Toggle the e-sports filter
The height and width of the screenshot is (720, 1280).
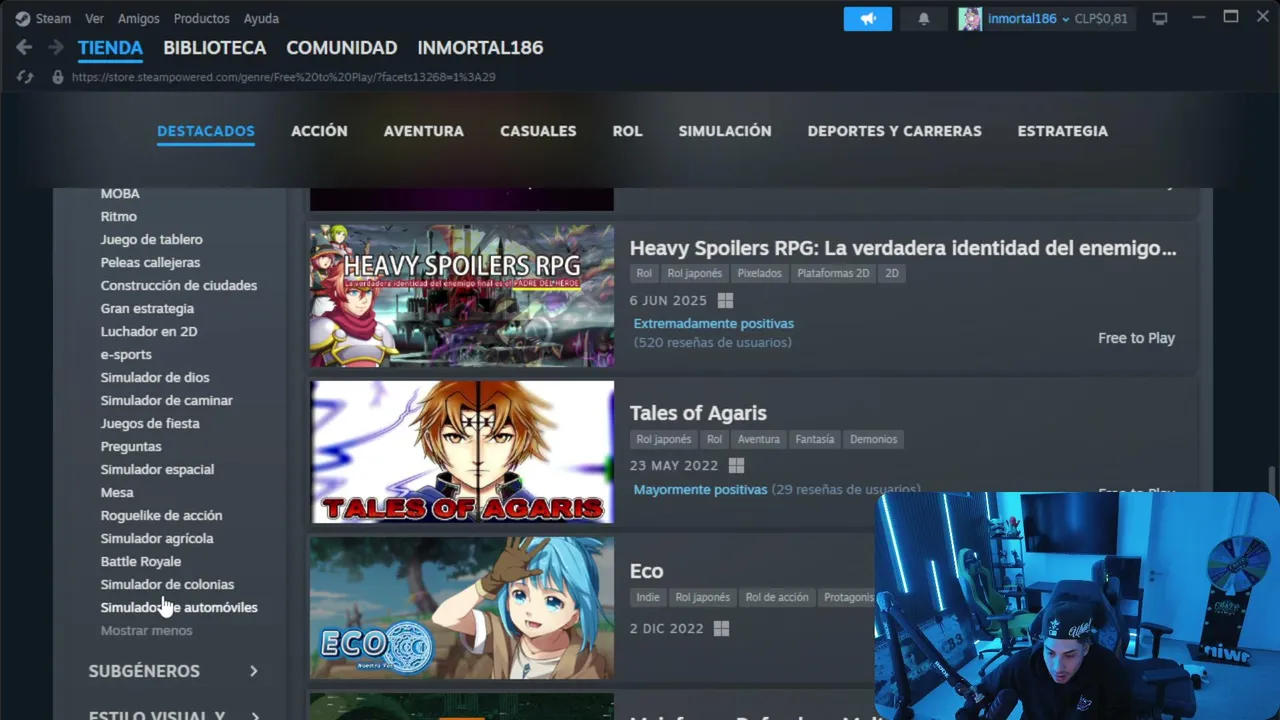(x=126, y=355)
